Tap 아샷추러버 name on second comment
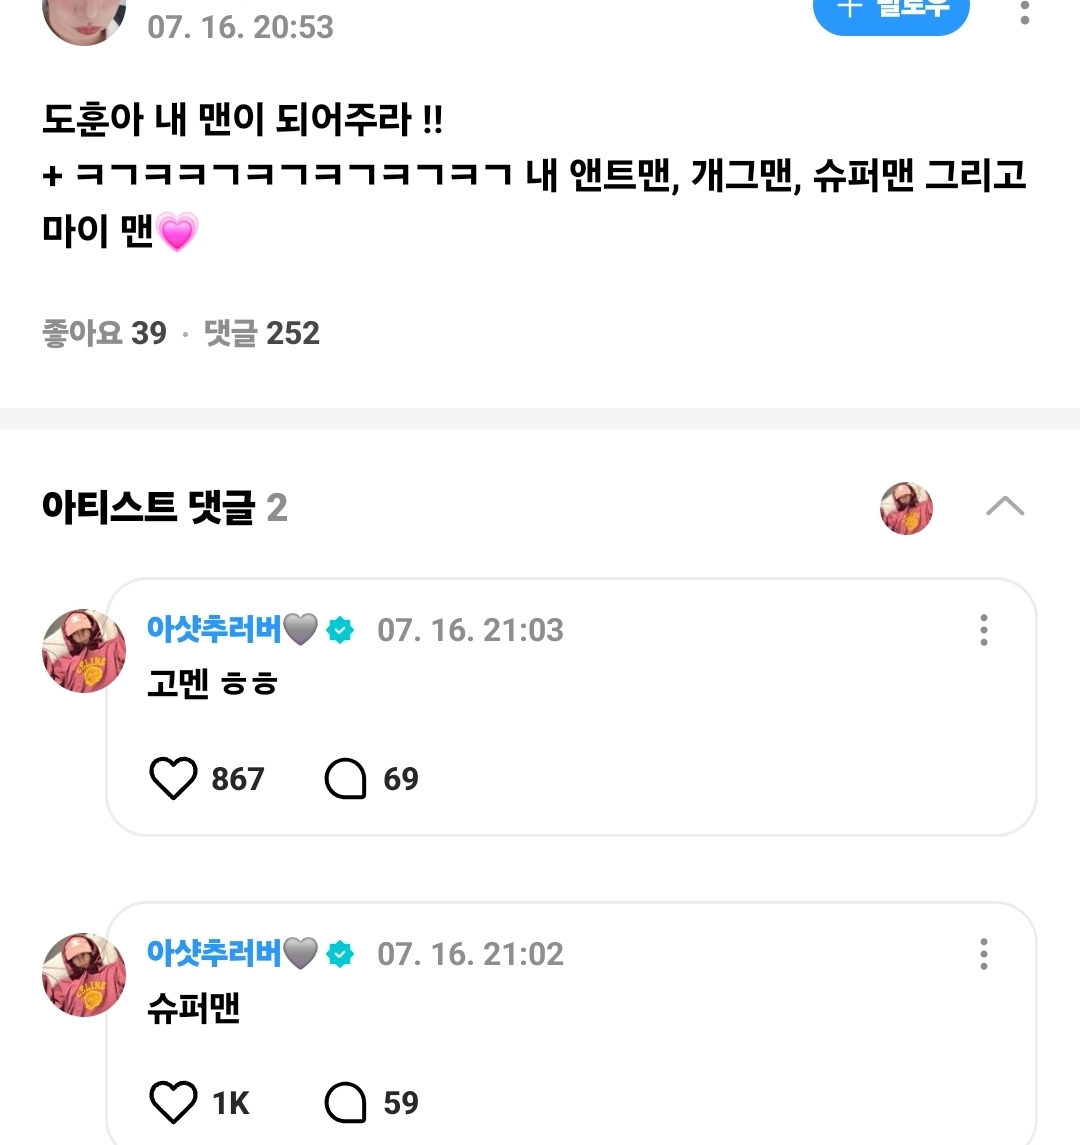Screen dimensions: 1080x1145 [215, 954]
